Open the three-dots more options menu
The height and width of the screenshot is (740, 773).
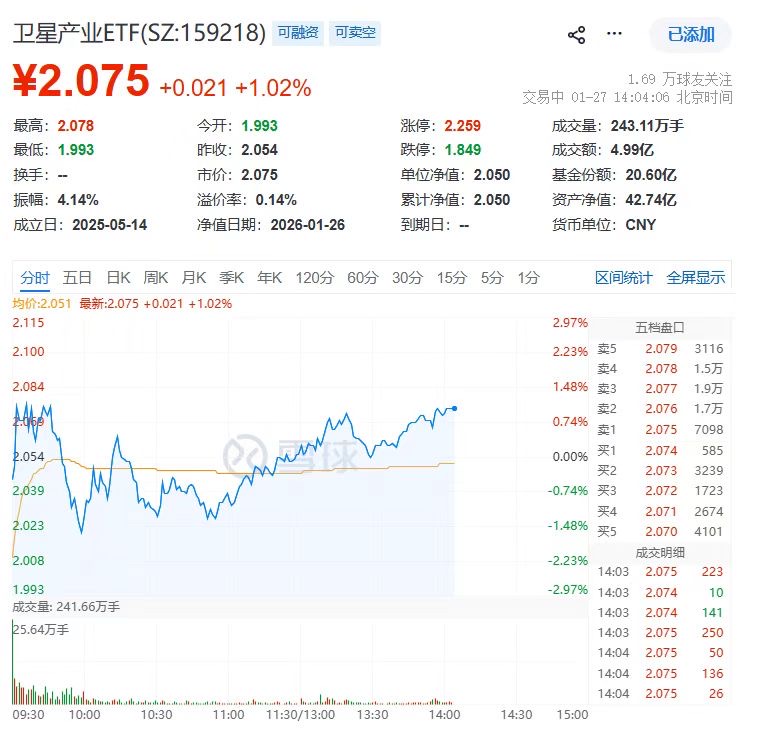614,34
